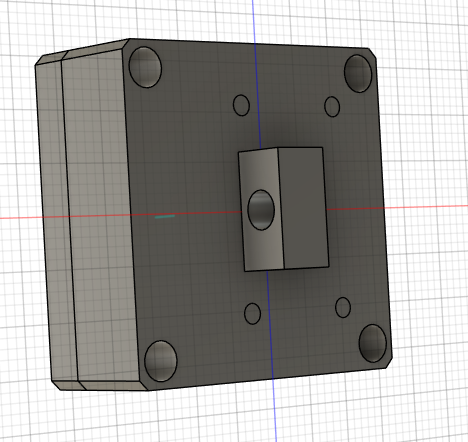The image size is (468, 442).
Task: Select the upper-left small hole on plate
Action: (x=241, y=105)
